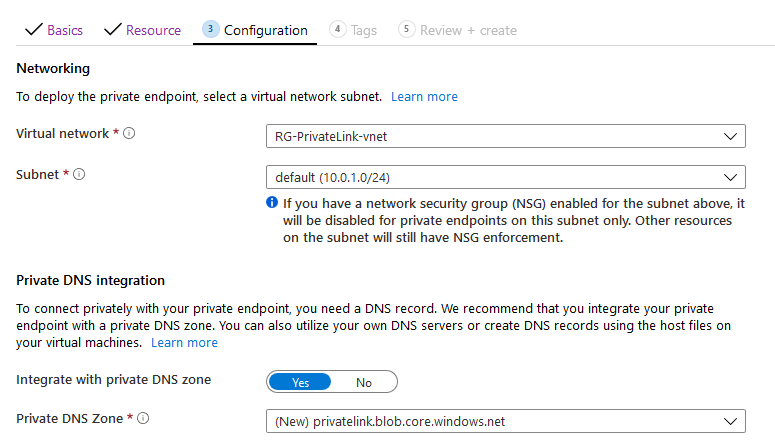Screen dimensions: 775x448
Task: Open the Tags tab
Action: click(x=364, y=31)
